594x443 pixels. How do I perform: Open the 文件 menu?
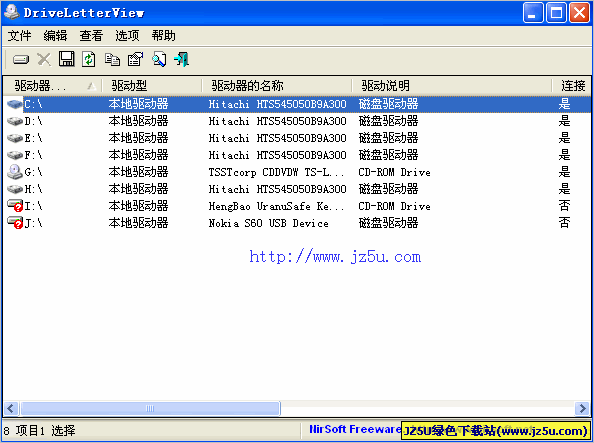tap(19, 36)
